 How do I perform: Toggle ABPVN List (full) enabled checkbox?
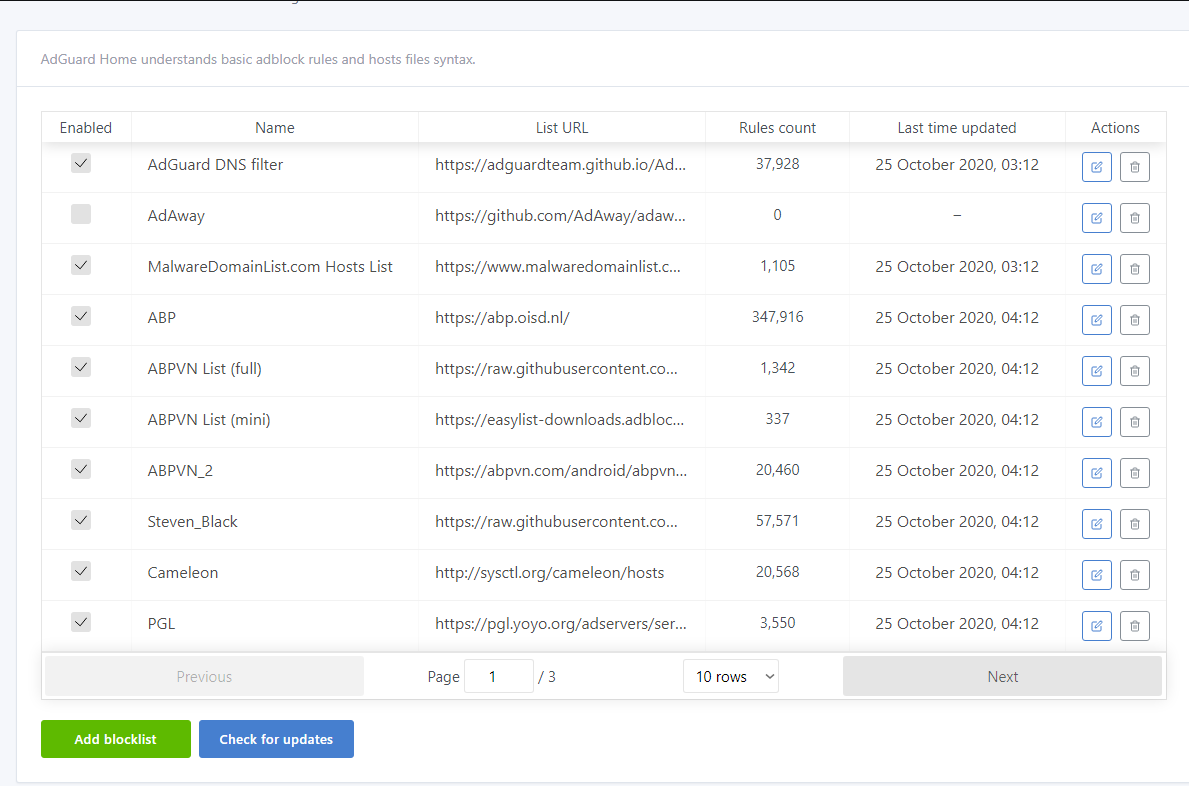click(x=81, y=367)
